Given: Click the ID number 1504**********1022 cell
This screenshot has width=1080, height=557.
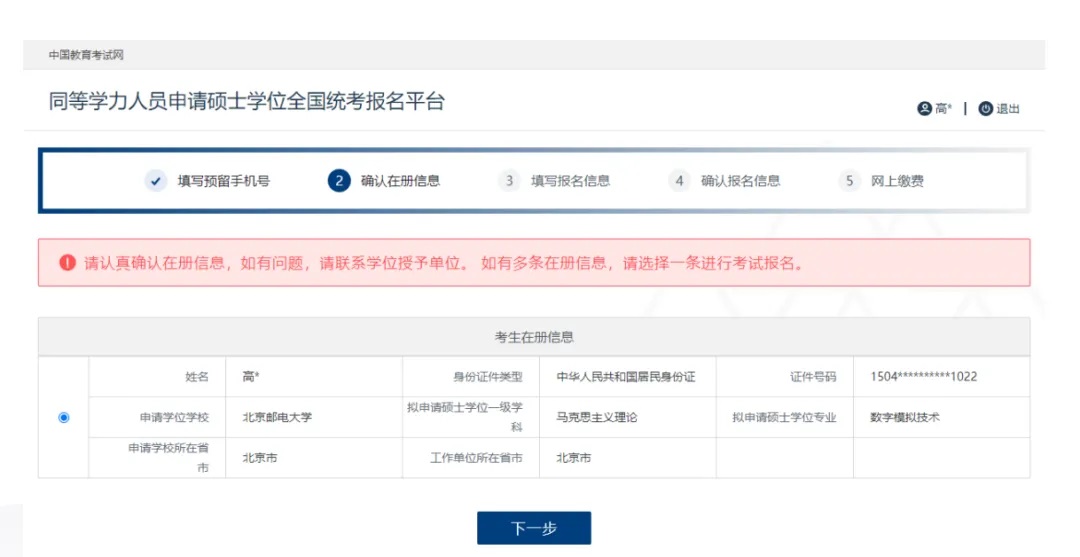Looking at the screenshot, I should (923, 377).
